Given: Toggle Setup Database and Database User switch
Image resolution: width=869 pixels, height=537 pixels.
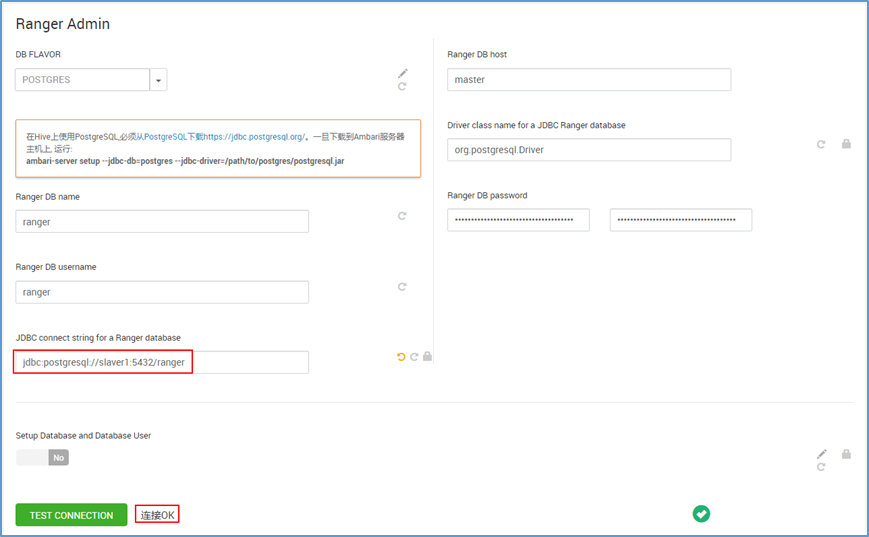Looking at the screenshot, I should pyautogui.click(x=42, y=457).
